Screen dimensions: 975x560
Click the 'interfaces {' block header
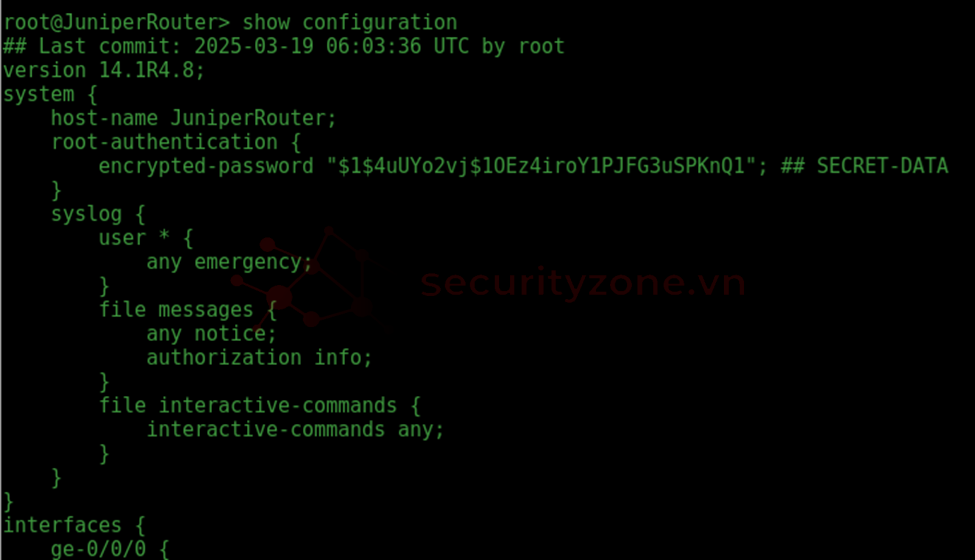pos(74,525)
